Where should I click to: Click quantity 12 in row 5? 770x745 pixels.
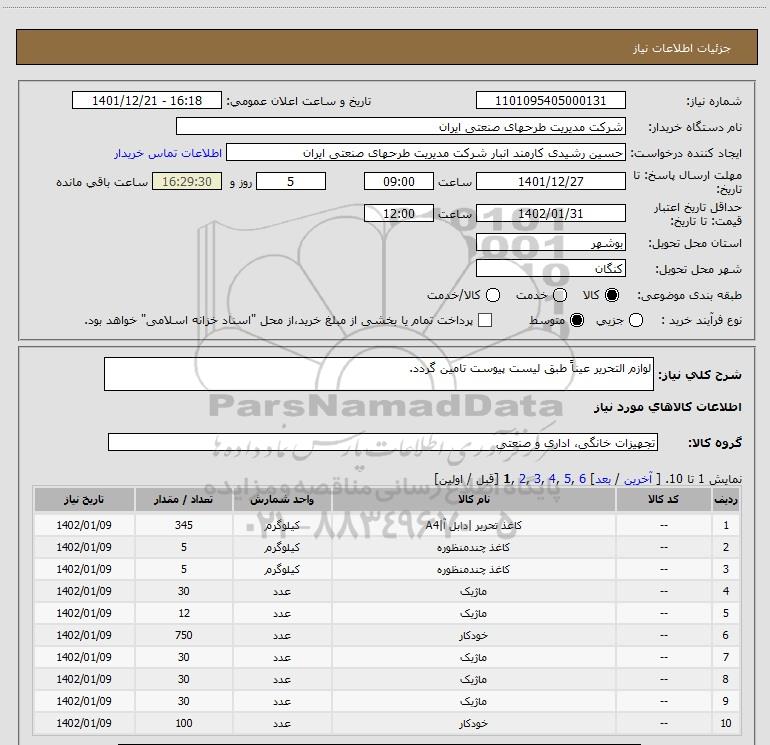coord(184,613)
